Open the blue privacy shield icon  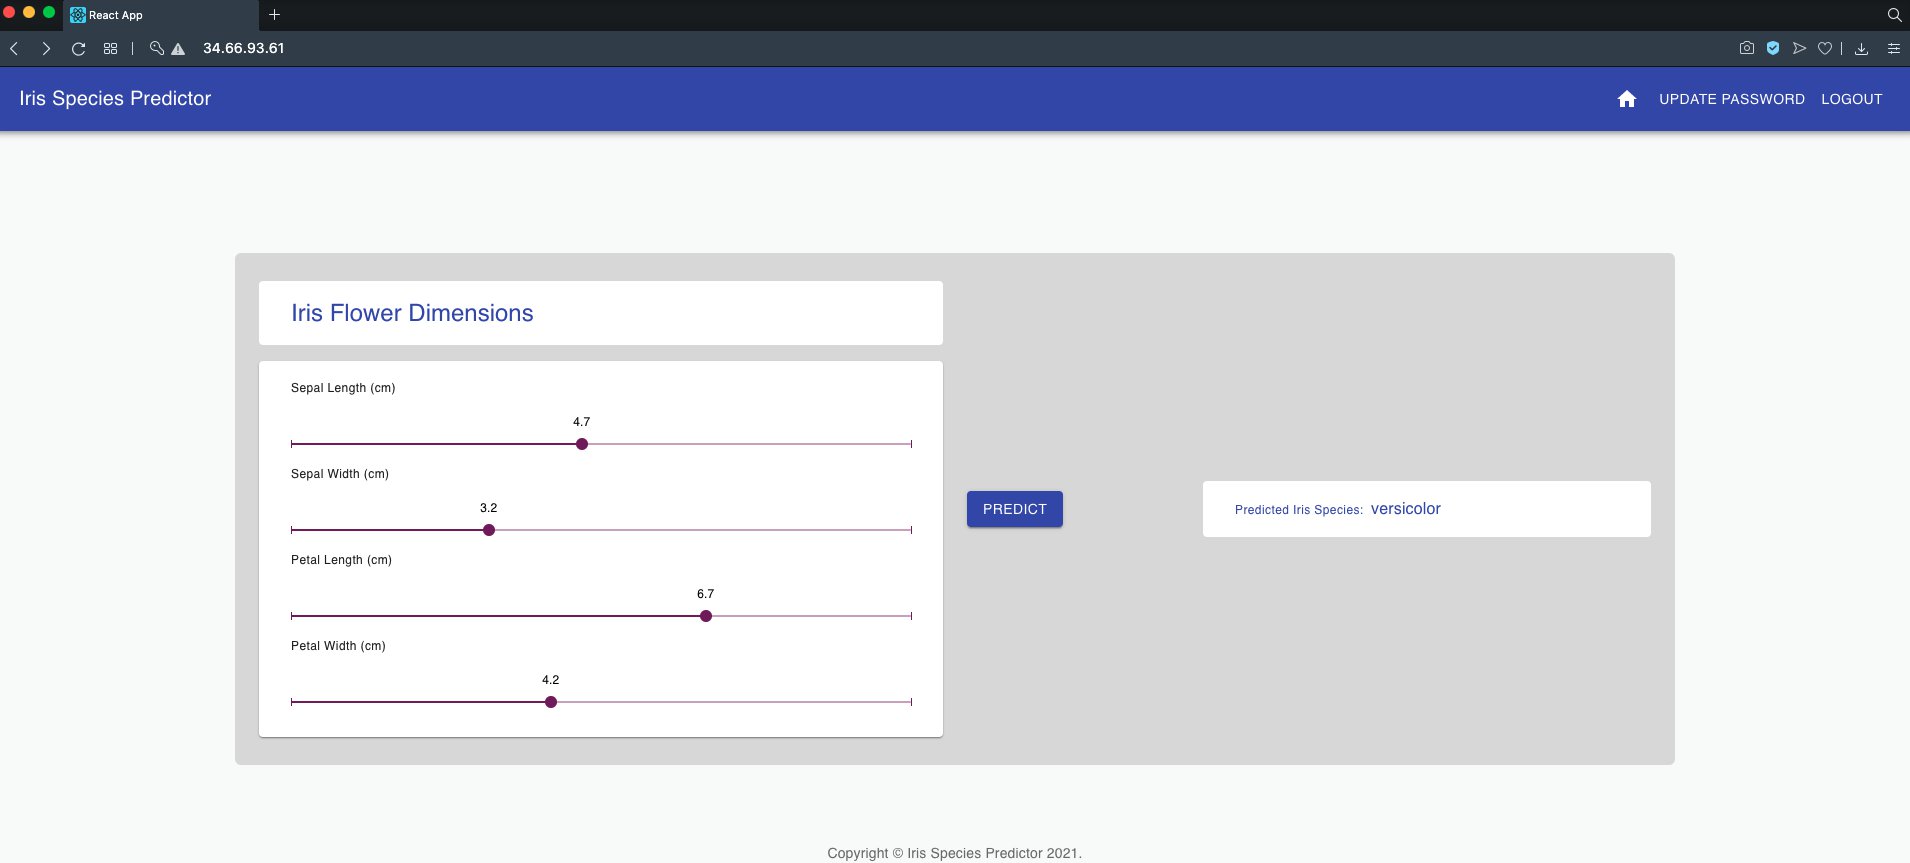coord(1773,48)
